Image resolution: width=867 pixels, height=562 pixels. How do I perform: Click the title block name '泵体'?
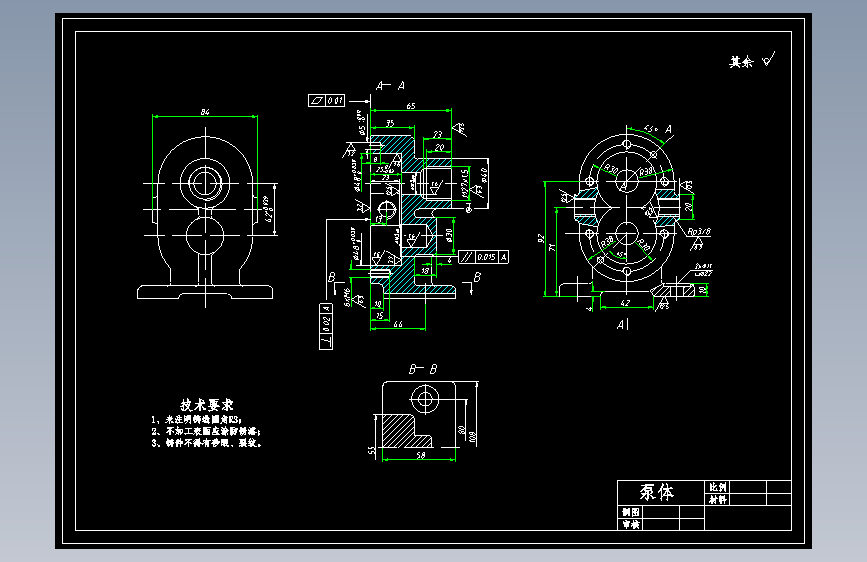pyautogui.click(x=657, y=492)
